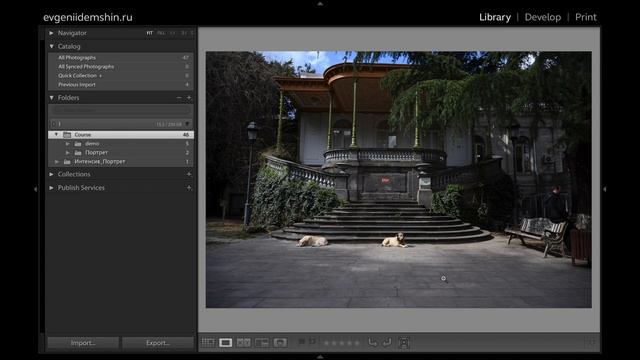Click the Export button

[x=158, y=343]
